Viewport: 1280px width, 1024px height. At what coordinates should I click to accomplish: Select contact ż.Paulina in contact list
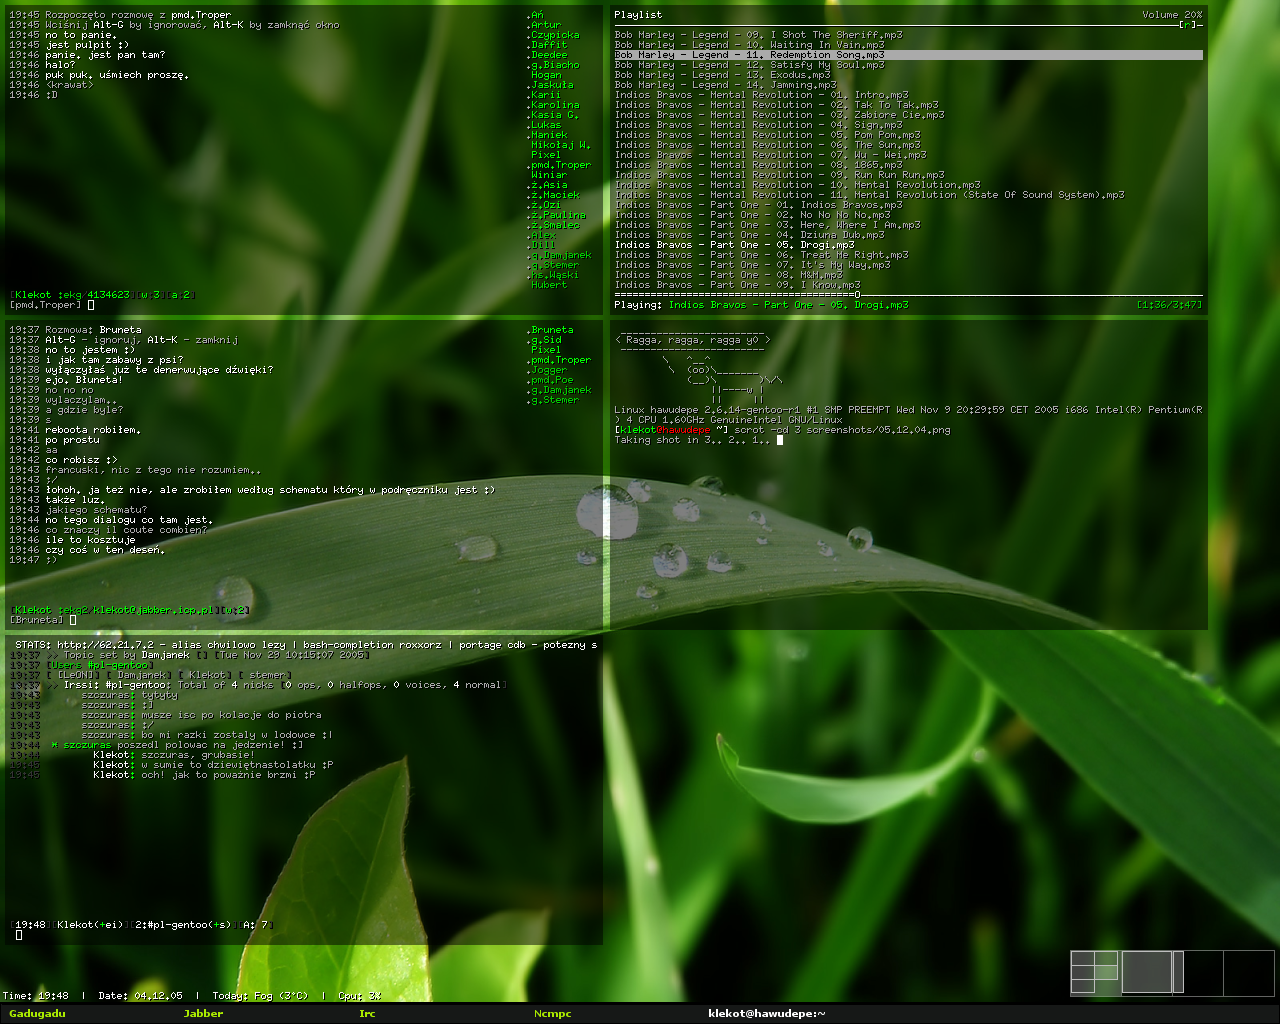(558, 215)
